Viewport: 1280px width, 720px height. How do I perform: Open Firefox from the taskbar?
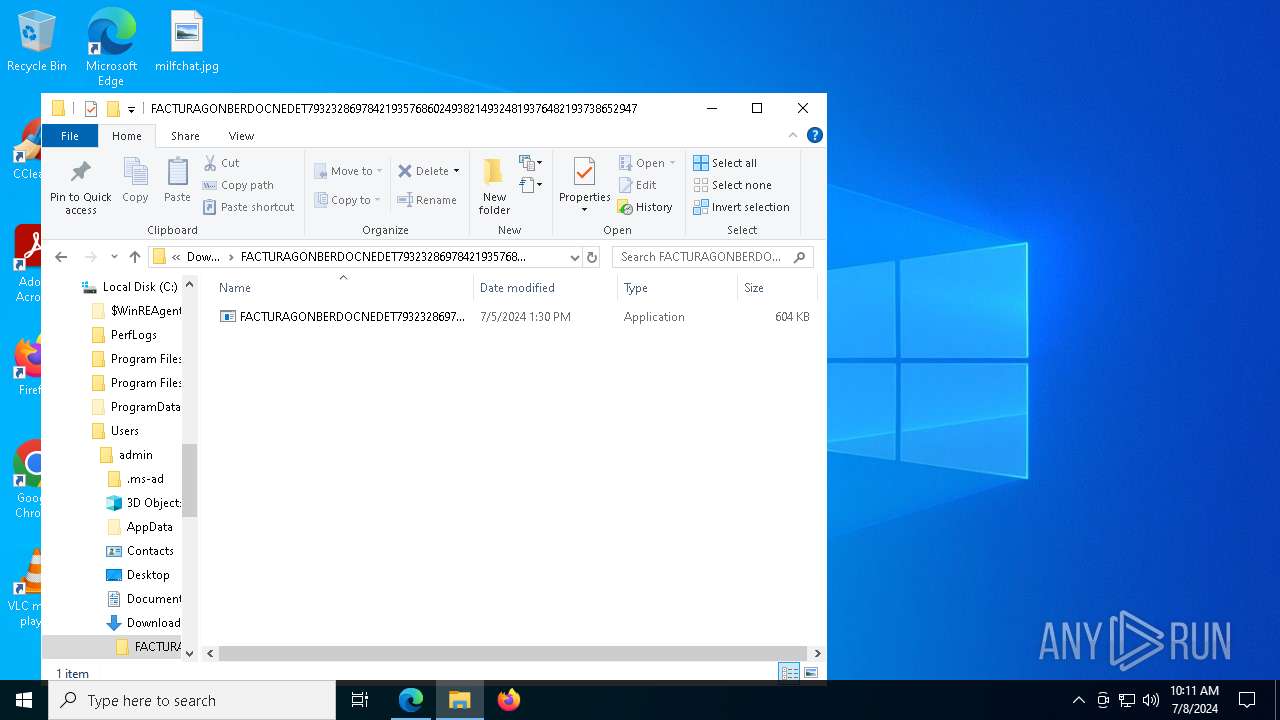tap(509, 700)
